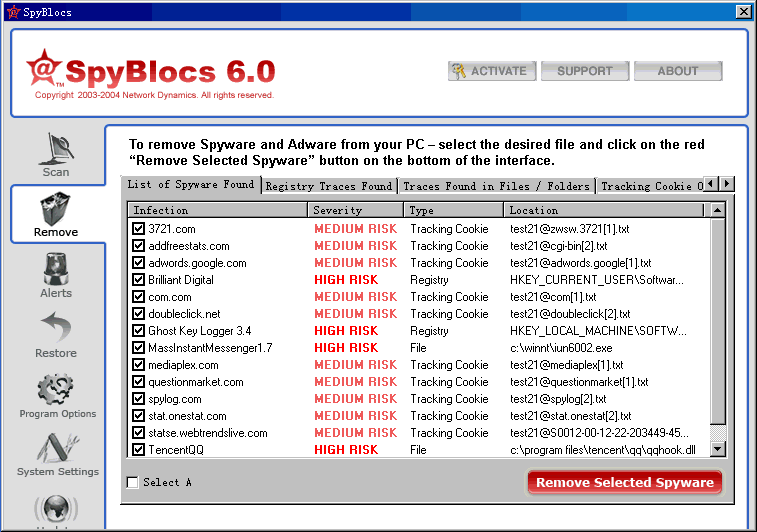Open Program Options gears icon
The width and height of the screenshot is (757, 532).
pos(56,389)
